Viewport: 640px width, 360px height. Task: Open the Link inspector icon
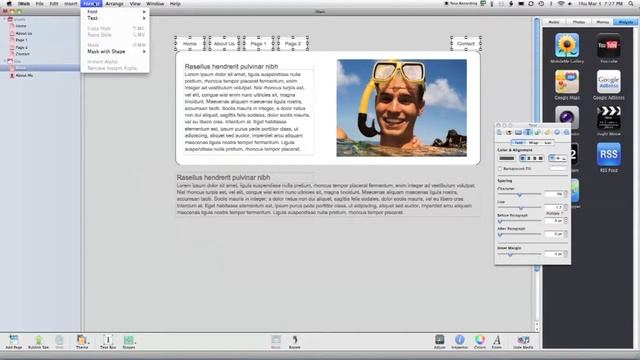(557, 132)
